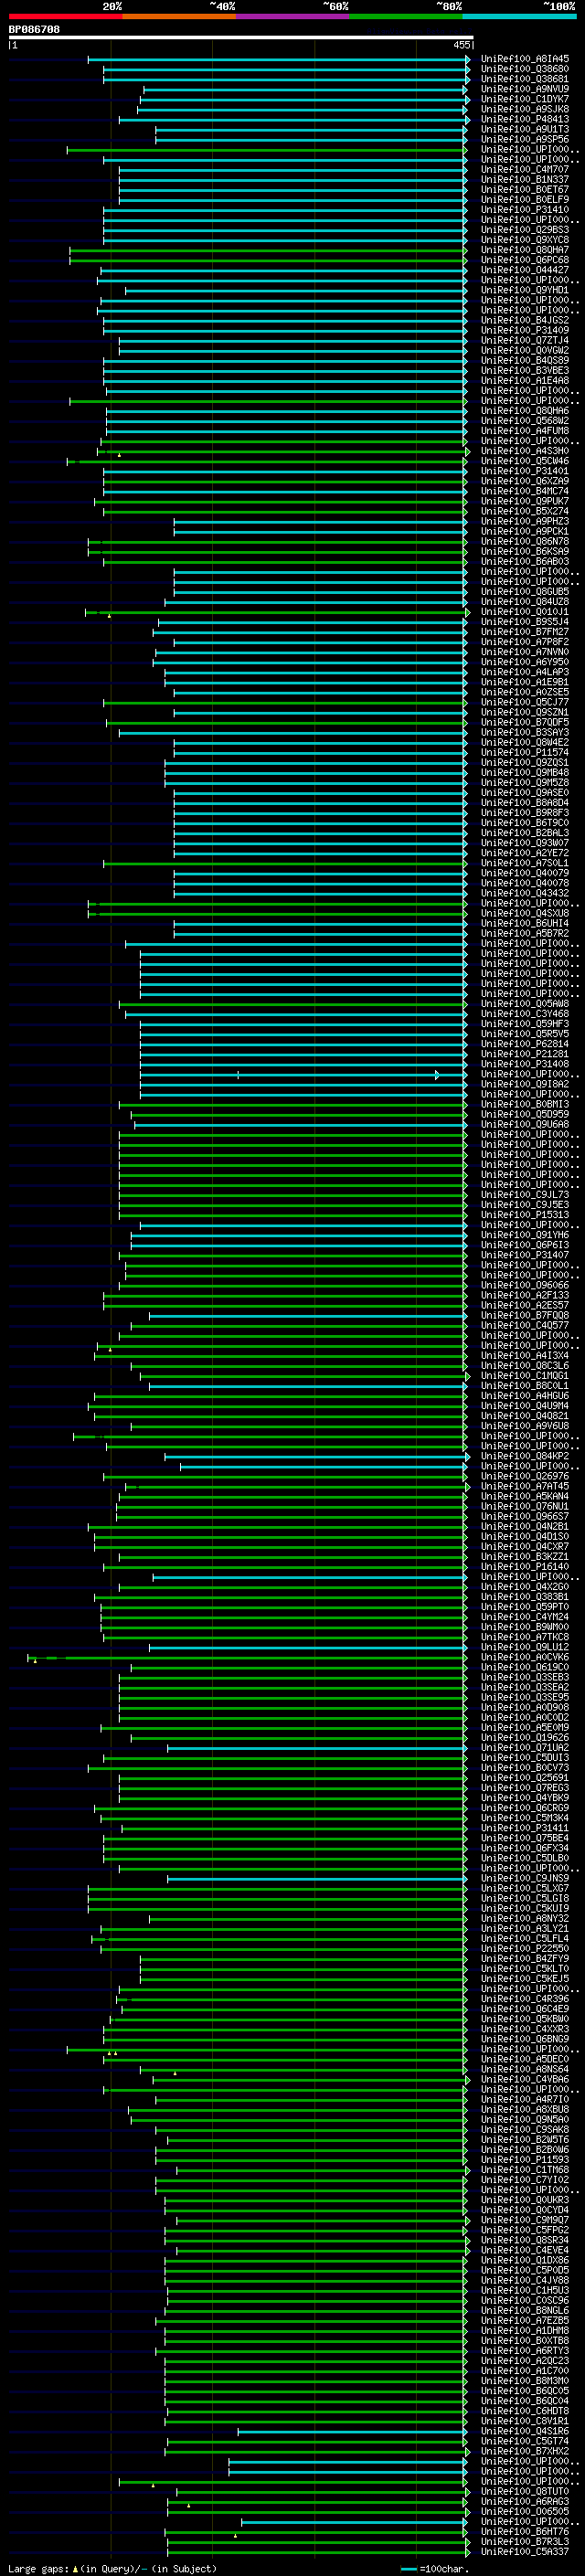Click the purple ~60% identity legend segment

tap(293, 16)
